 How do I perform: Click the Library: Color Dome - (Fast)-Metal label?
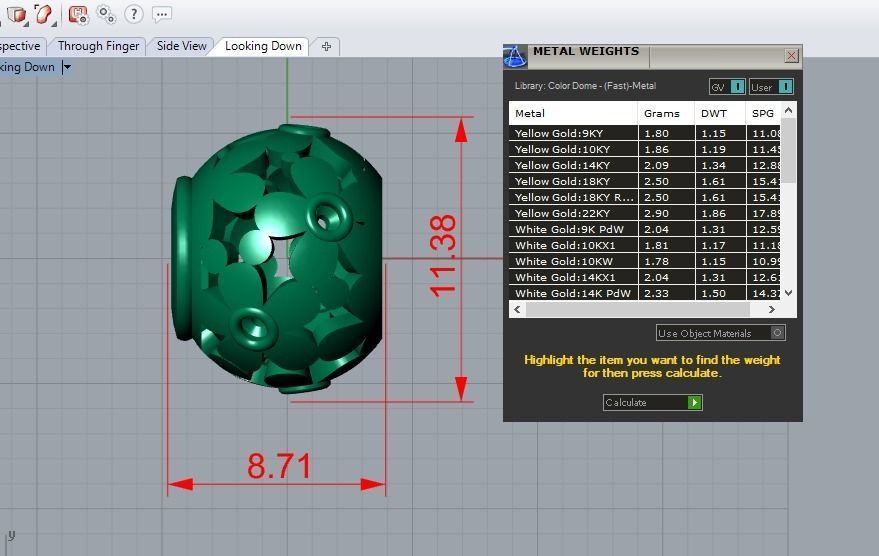(x=585, y=86)
